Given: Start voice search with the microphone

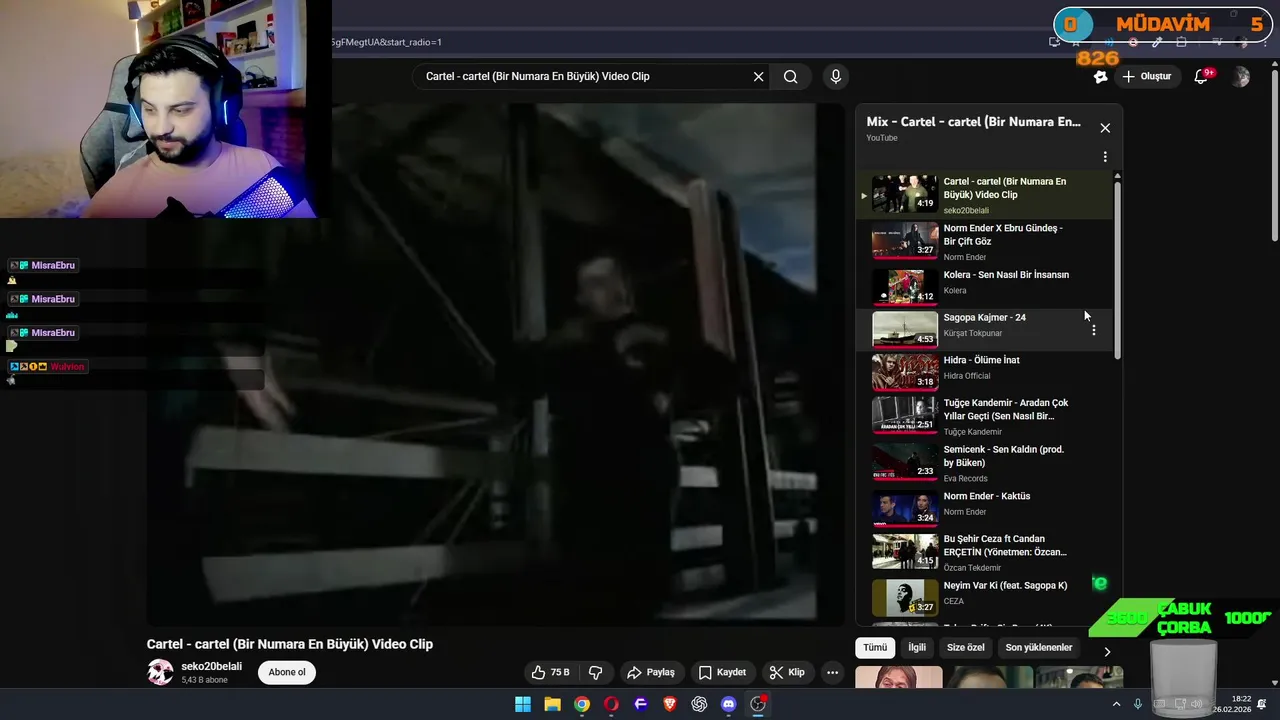Looking at the screenshot, I should [x=836, y=77].
